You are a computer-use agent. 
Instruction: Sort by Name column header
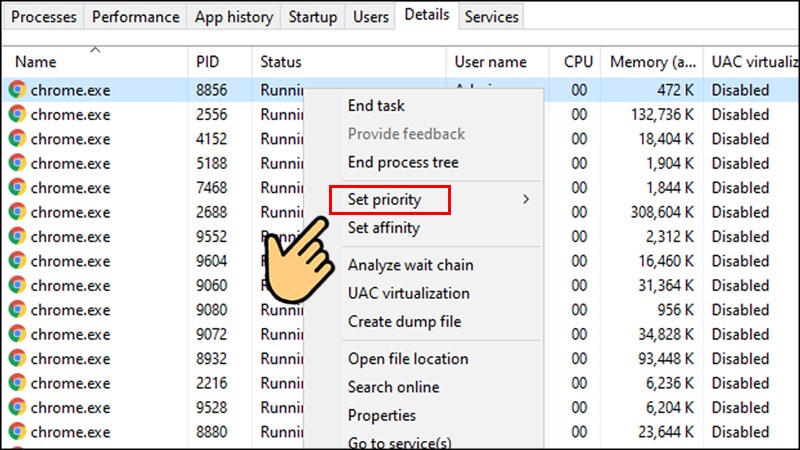coord(36,62)
